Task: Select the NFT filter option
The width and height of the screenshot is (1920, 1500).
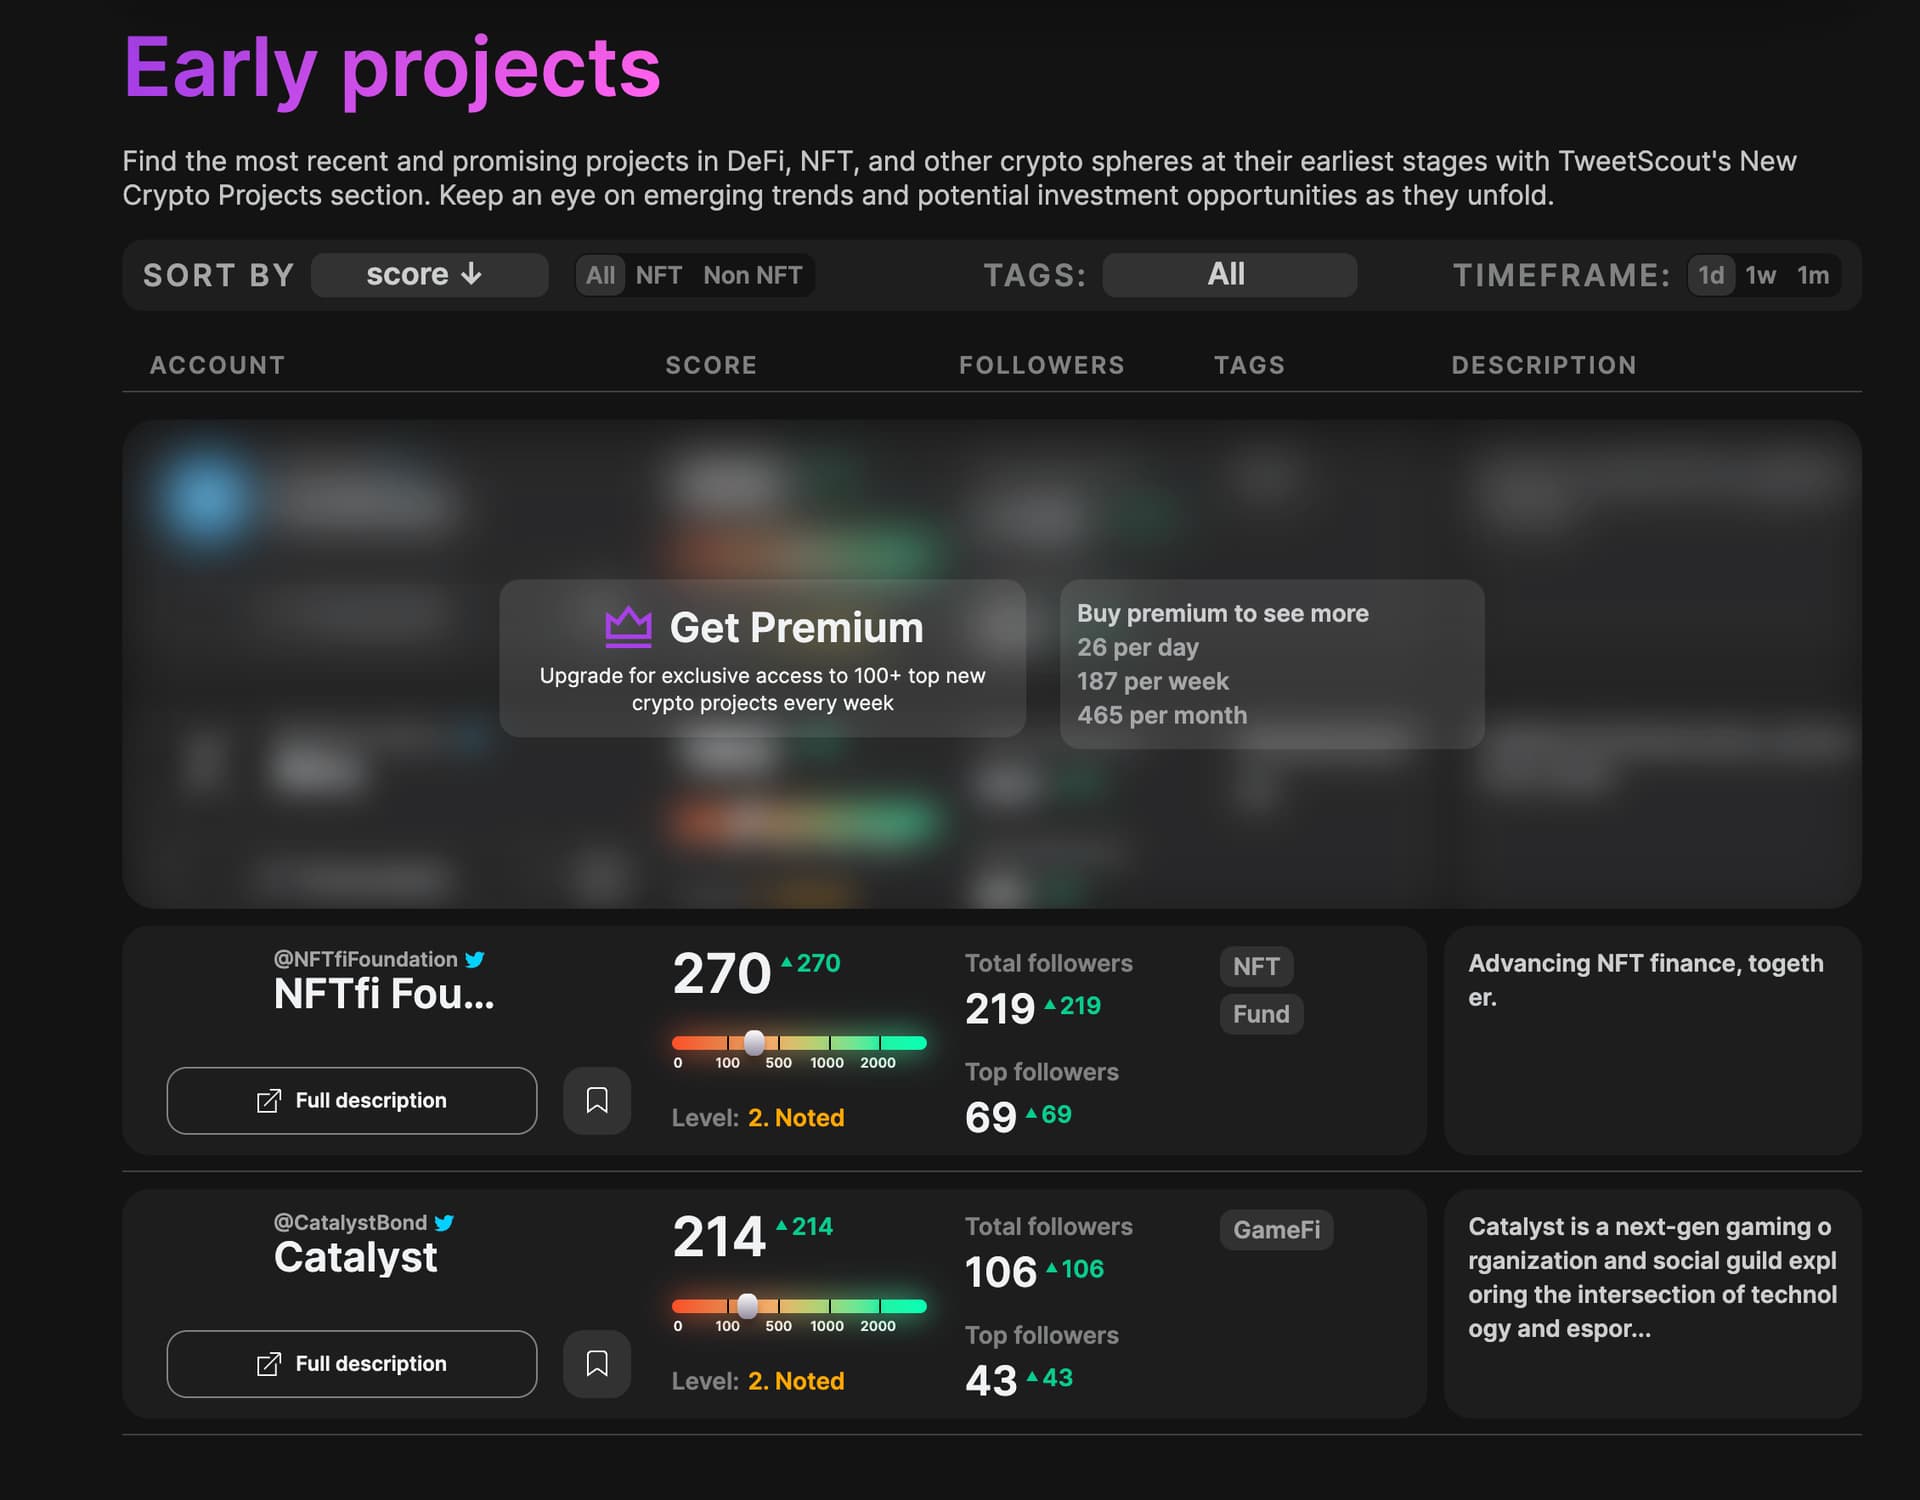Action: 658,275
